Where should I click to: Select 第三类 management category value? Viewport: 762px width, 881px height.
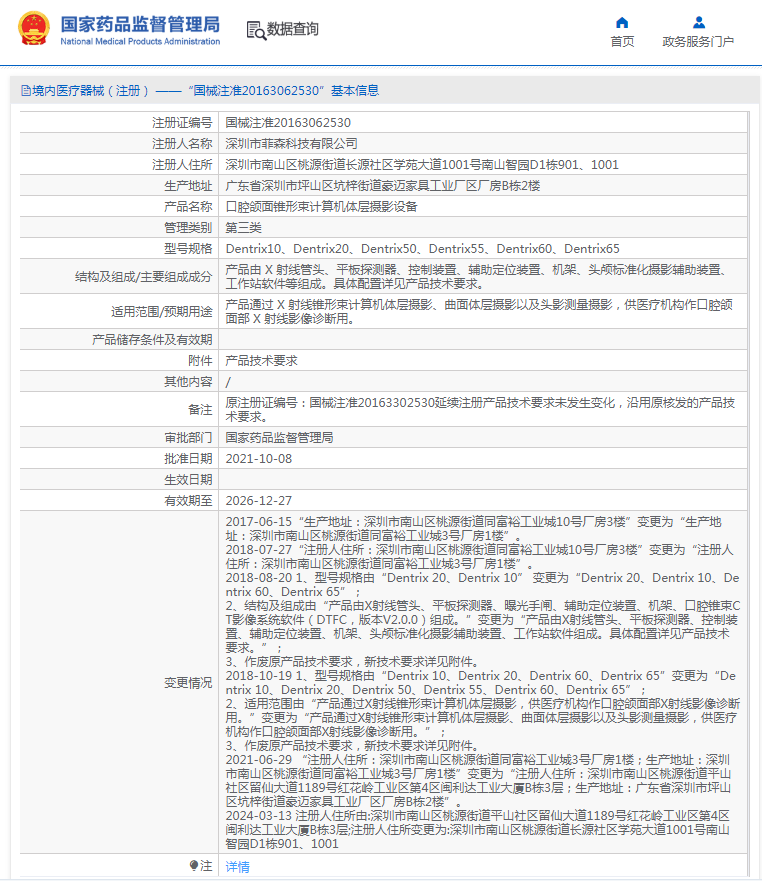click(x=243, y=228)
